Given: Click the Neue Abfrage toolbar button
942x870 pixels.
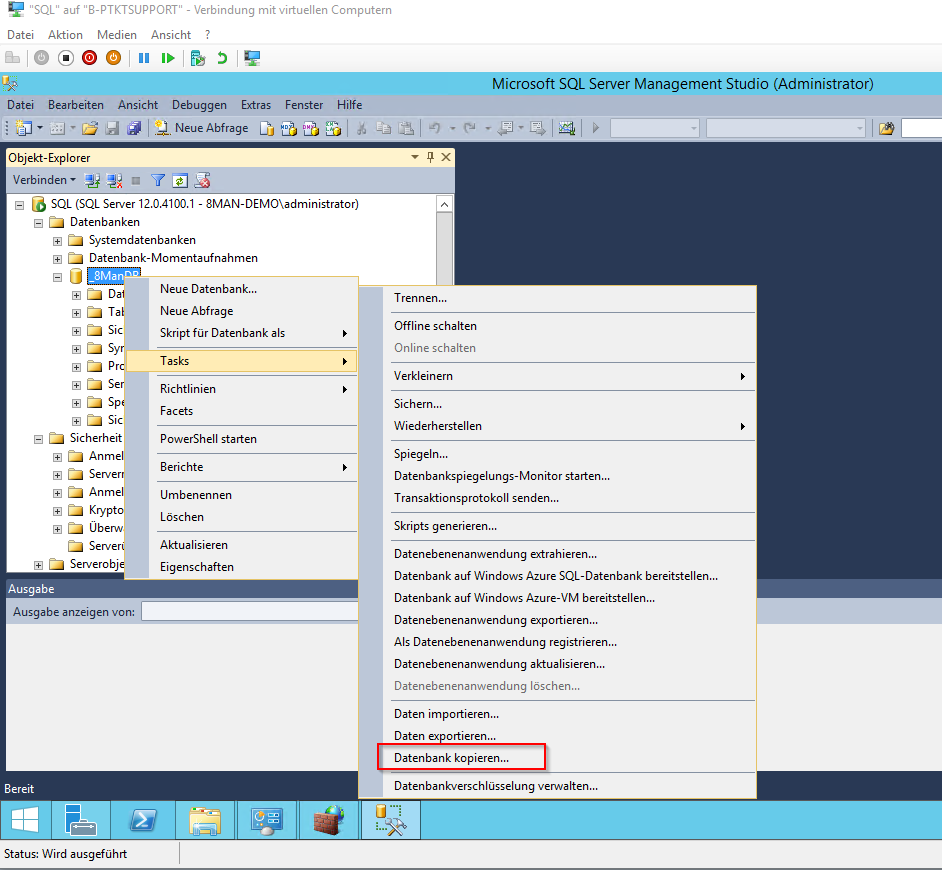Looking at the screenshot, I should click(201, 128).
